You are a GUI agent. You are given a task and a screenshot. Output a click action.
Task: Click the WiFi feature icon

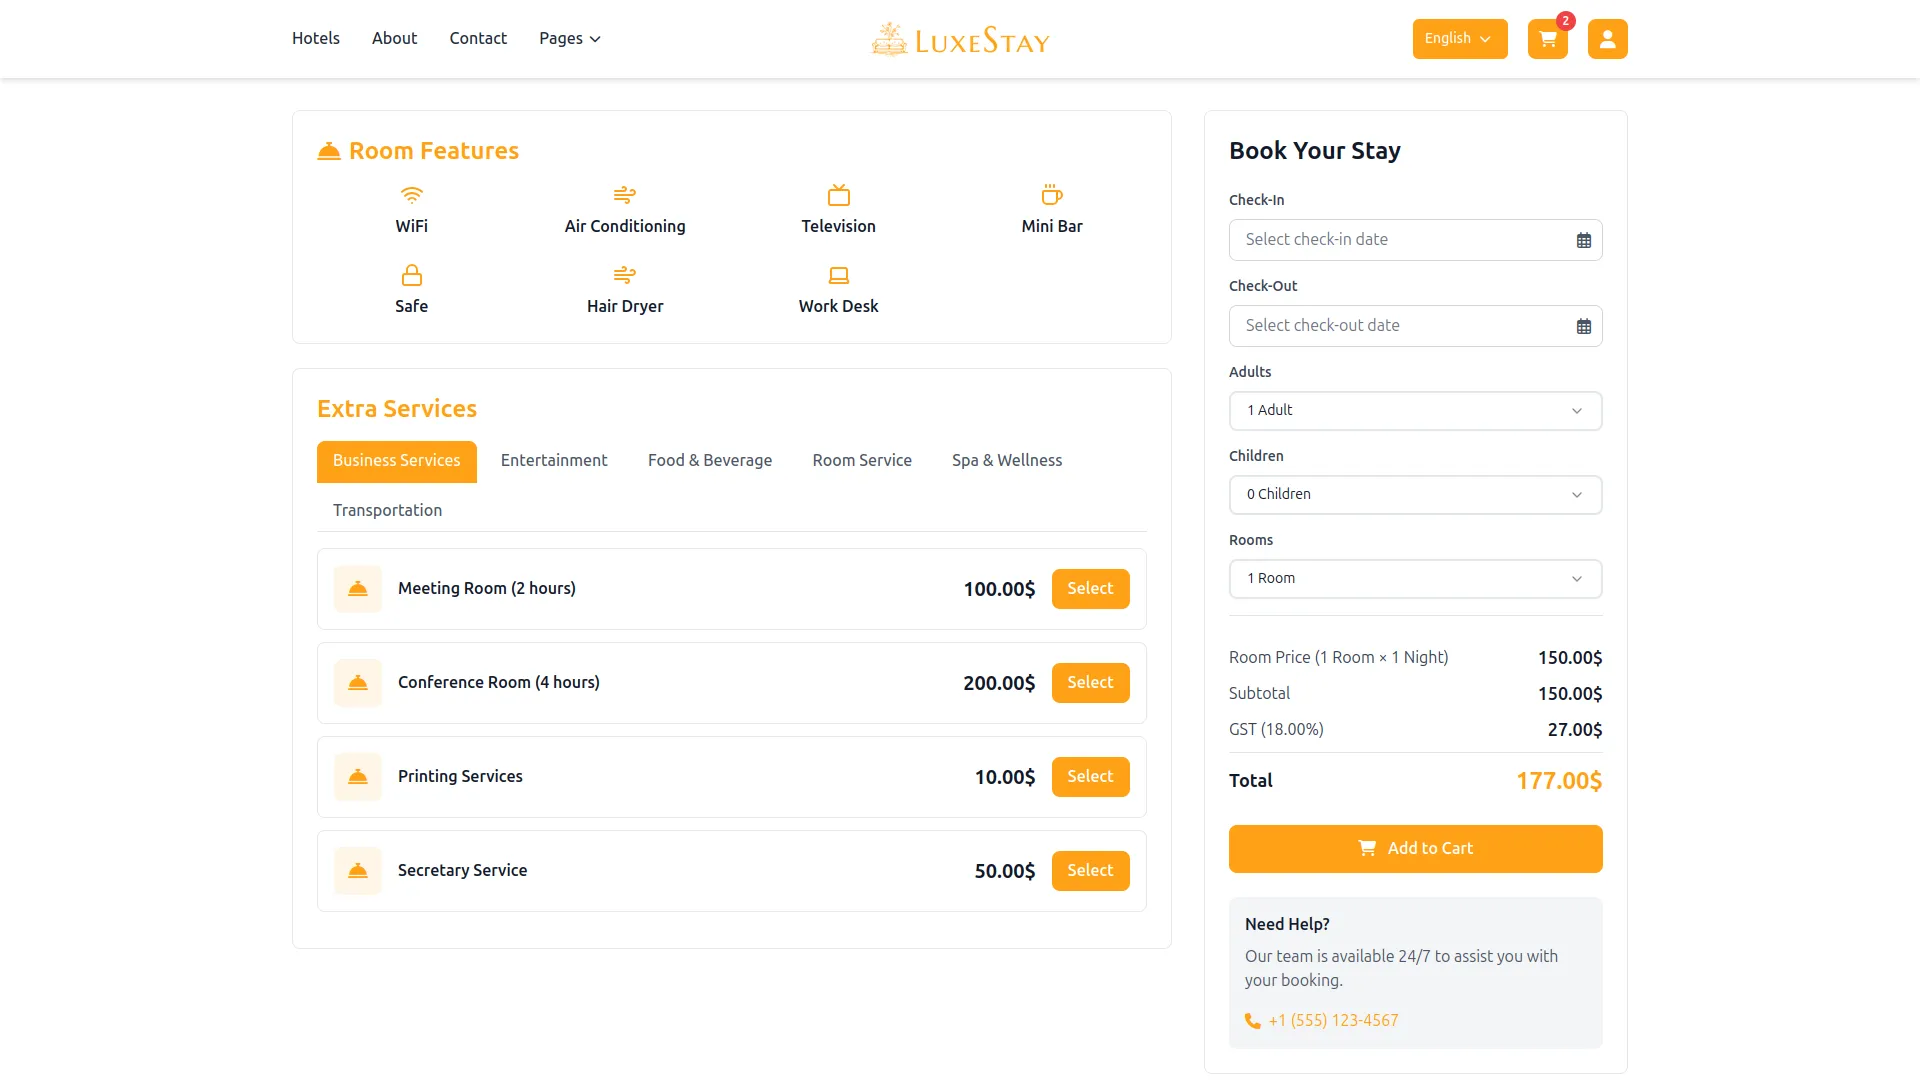click(x=411, y=195)
